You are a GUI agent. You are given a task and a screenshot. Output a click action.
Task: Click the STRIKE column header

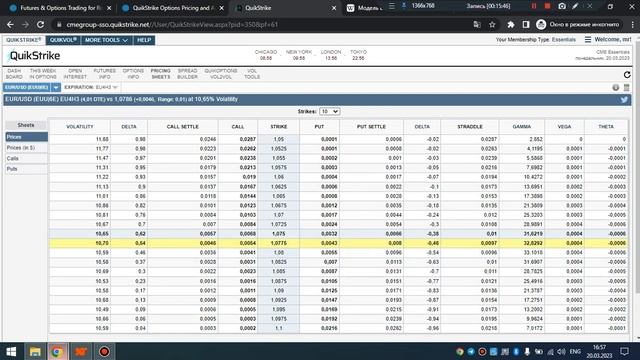click(x=279, y=127)
